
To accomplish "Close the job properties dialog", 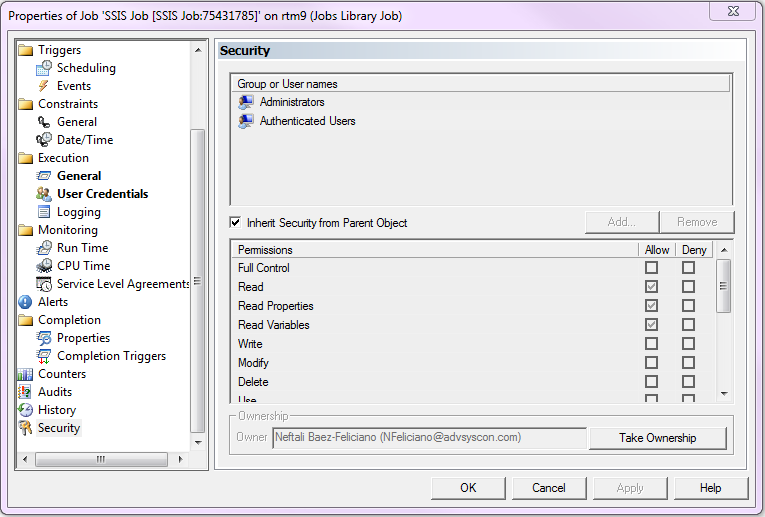I will 733,11.
